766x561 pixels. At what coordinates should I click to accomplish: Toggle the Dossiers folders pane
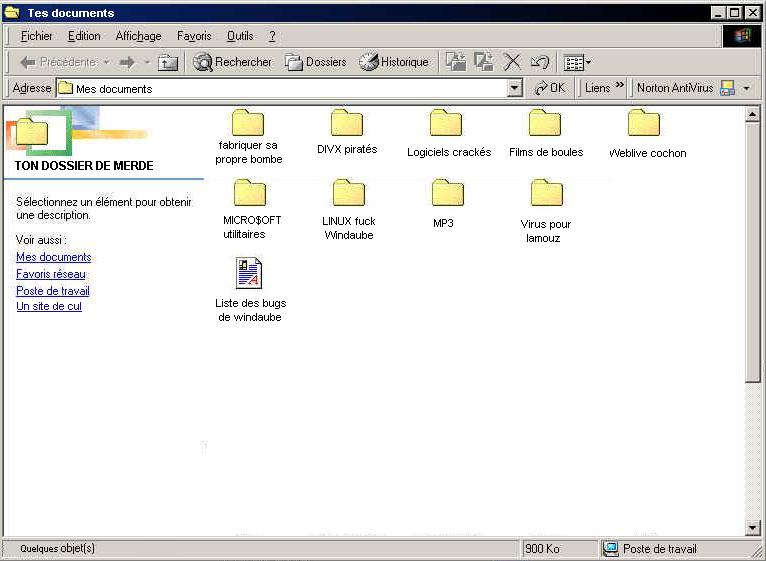[x=316, y=62]
